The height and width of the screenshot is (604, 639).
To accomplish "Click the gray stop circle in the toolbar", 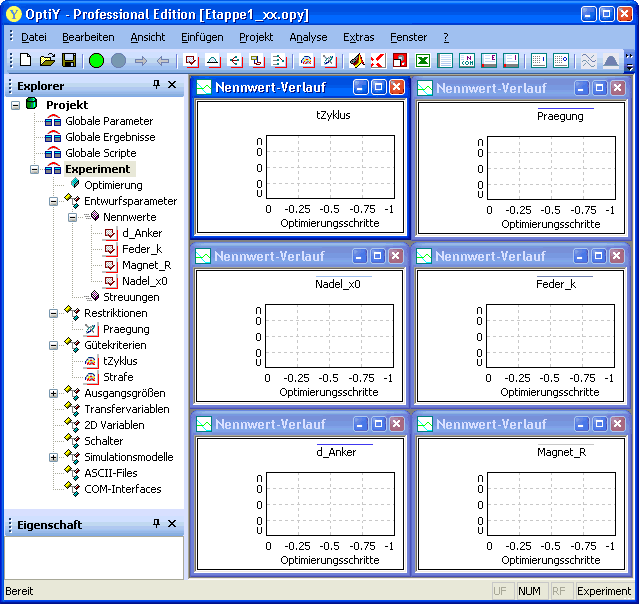I will click(118, 61).
